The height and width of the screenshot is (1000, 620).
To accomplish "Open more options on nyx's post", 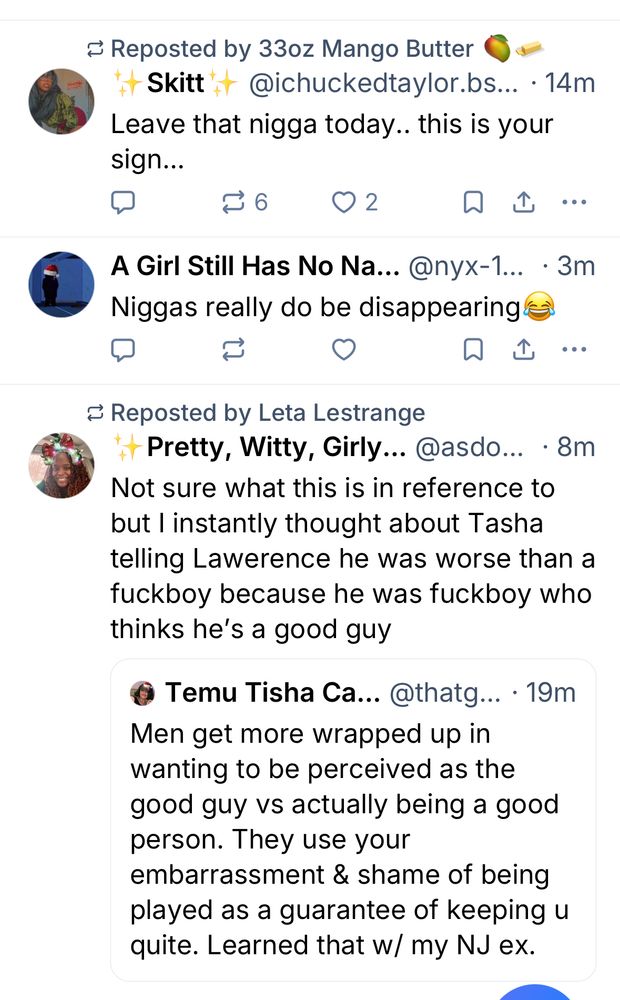I will pos(574,350).
